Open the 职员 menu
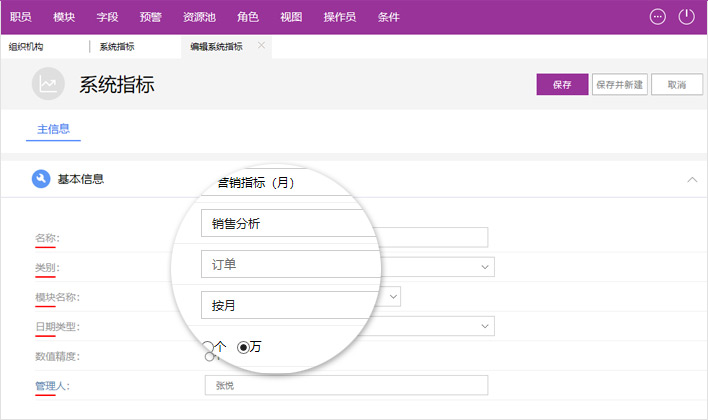 coord(21,17)
